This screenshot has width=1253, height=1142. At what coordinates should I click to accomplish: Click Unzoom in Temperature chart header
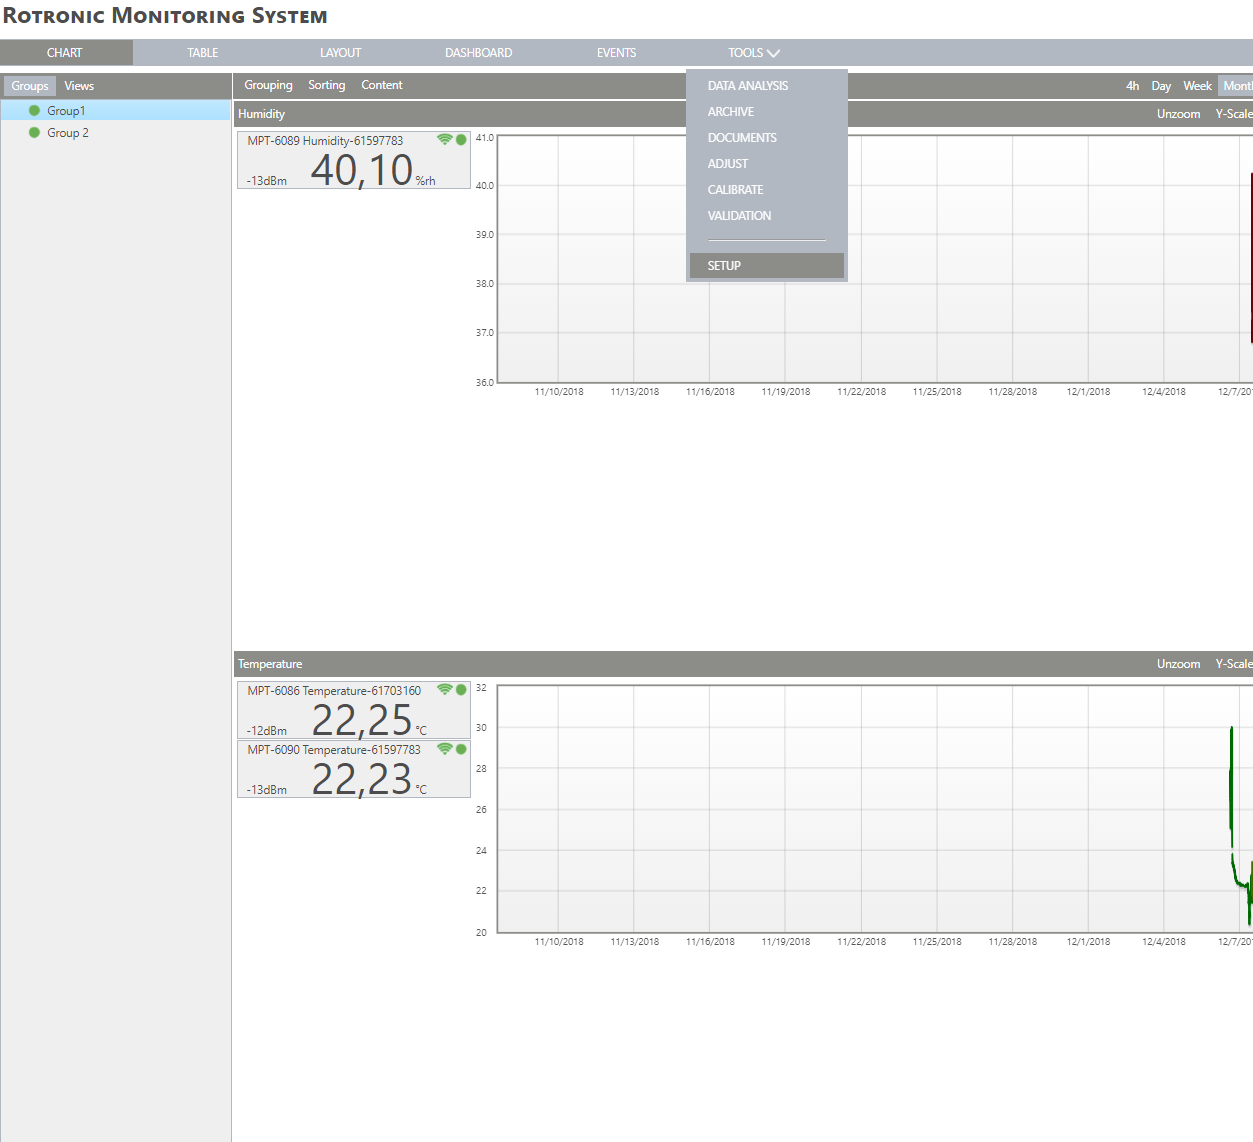tap(1178, 664)
